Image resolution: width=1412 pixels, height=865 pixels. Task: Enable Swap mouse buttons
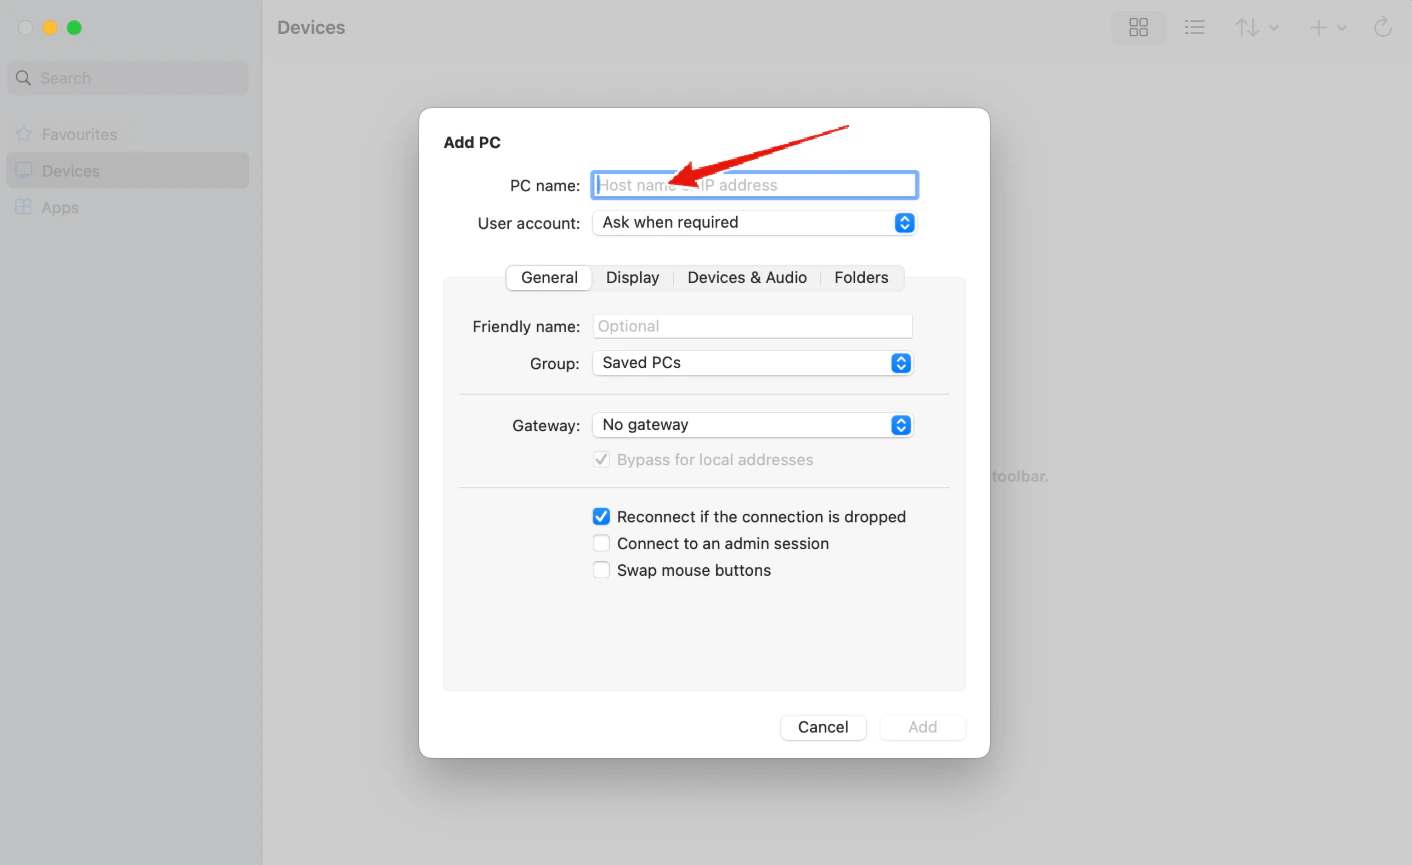point(601,569)
